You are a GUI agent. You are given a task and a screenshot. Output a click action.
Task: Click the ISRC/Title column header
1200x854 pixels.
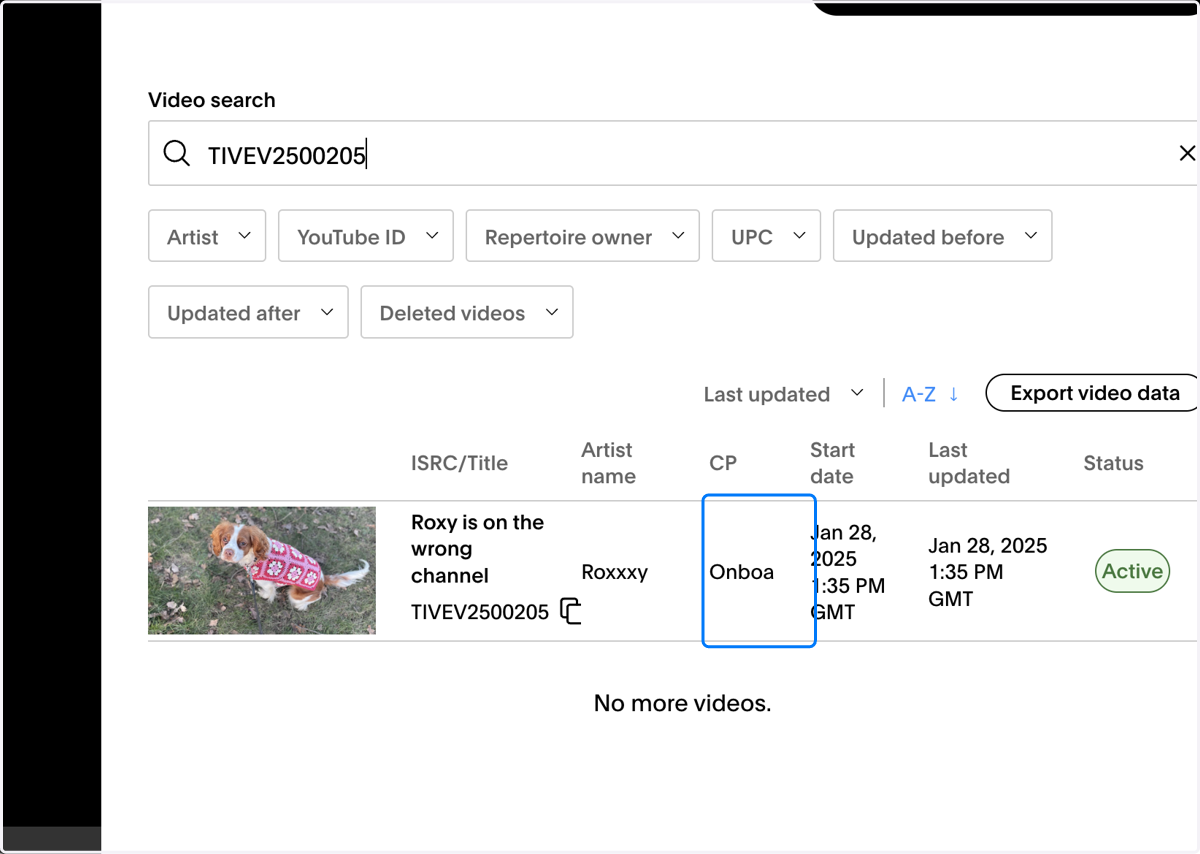tap(459, 463)
